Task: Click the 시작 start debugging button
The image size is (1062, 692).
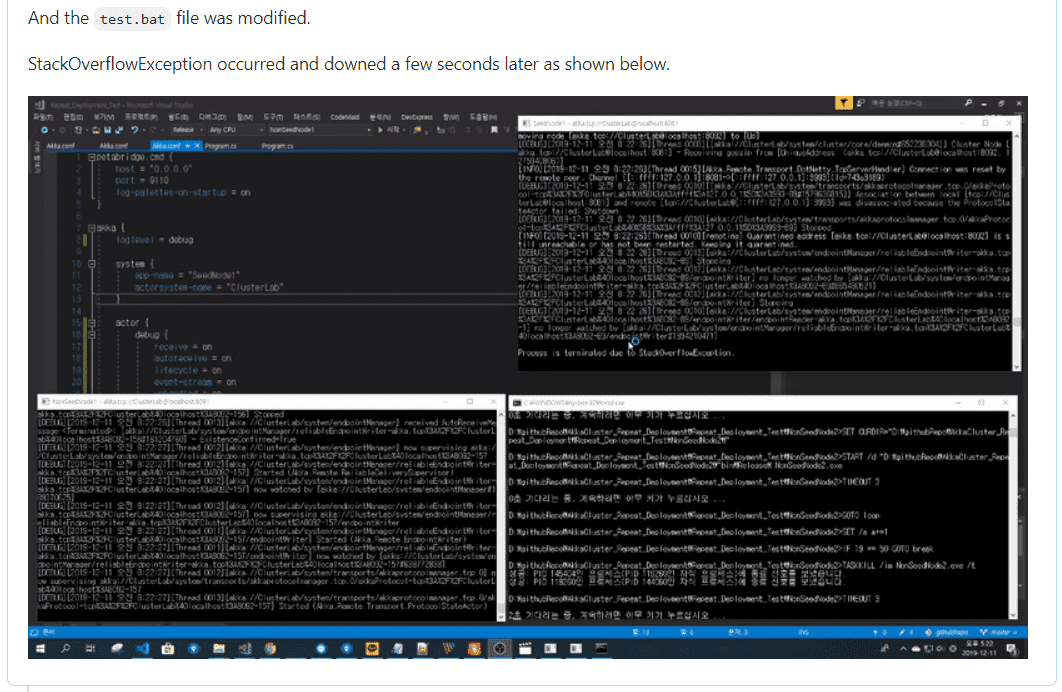Action: (x=388, y=129)
